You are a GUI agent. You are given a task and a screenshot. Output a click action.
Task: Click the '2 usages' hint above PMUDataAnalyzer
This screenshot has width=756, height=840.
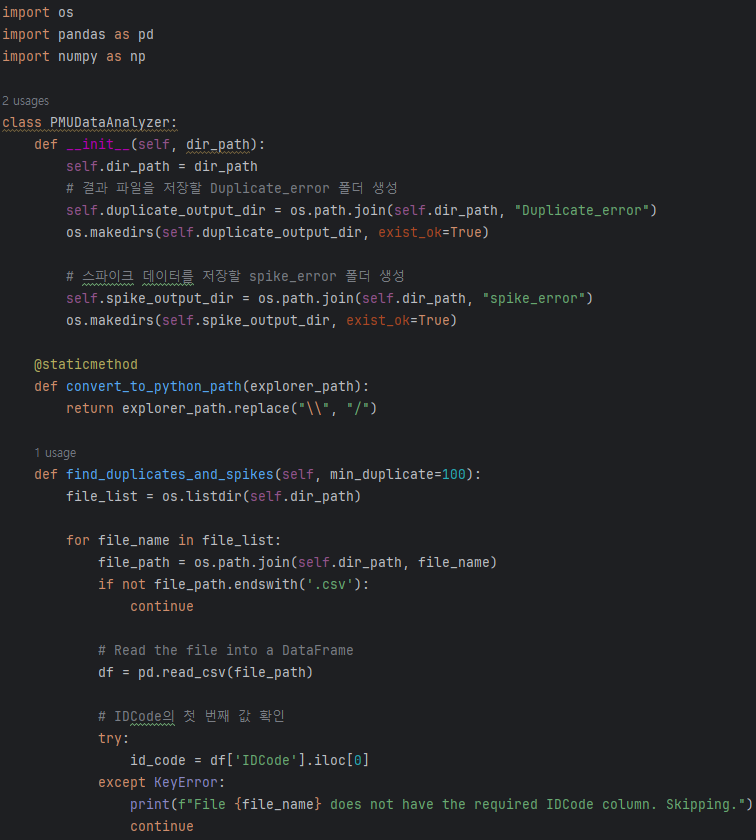click(x=26, y=101)
